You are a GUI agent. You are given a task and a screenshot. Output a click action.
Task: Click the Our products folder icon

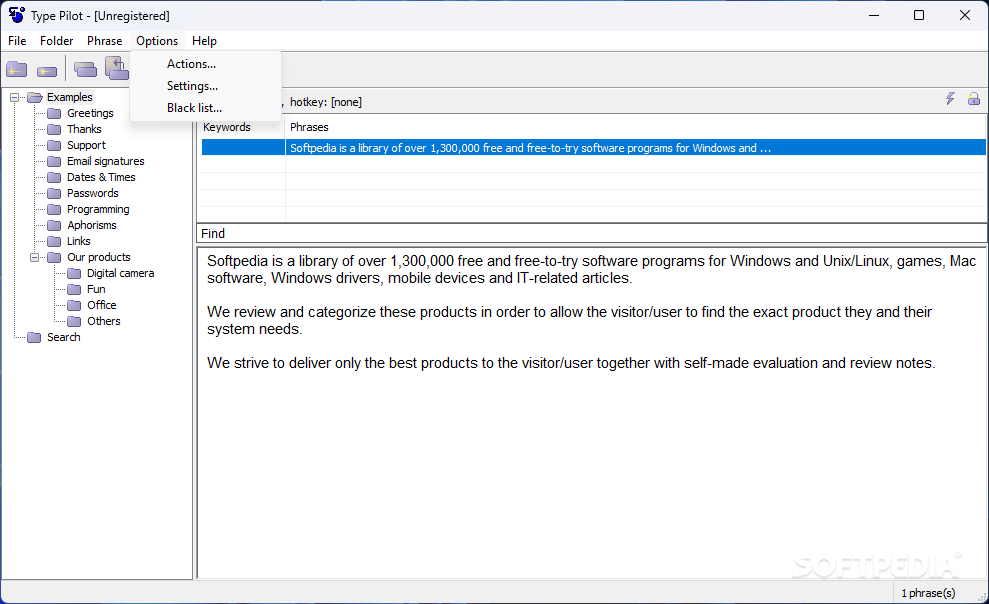pyautogui.click(x=55, y=257)
